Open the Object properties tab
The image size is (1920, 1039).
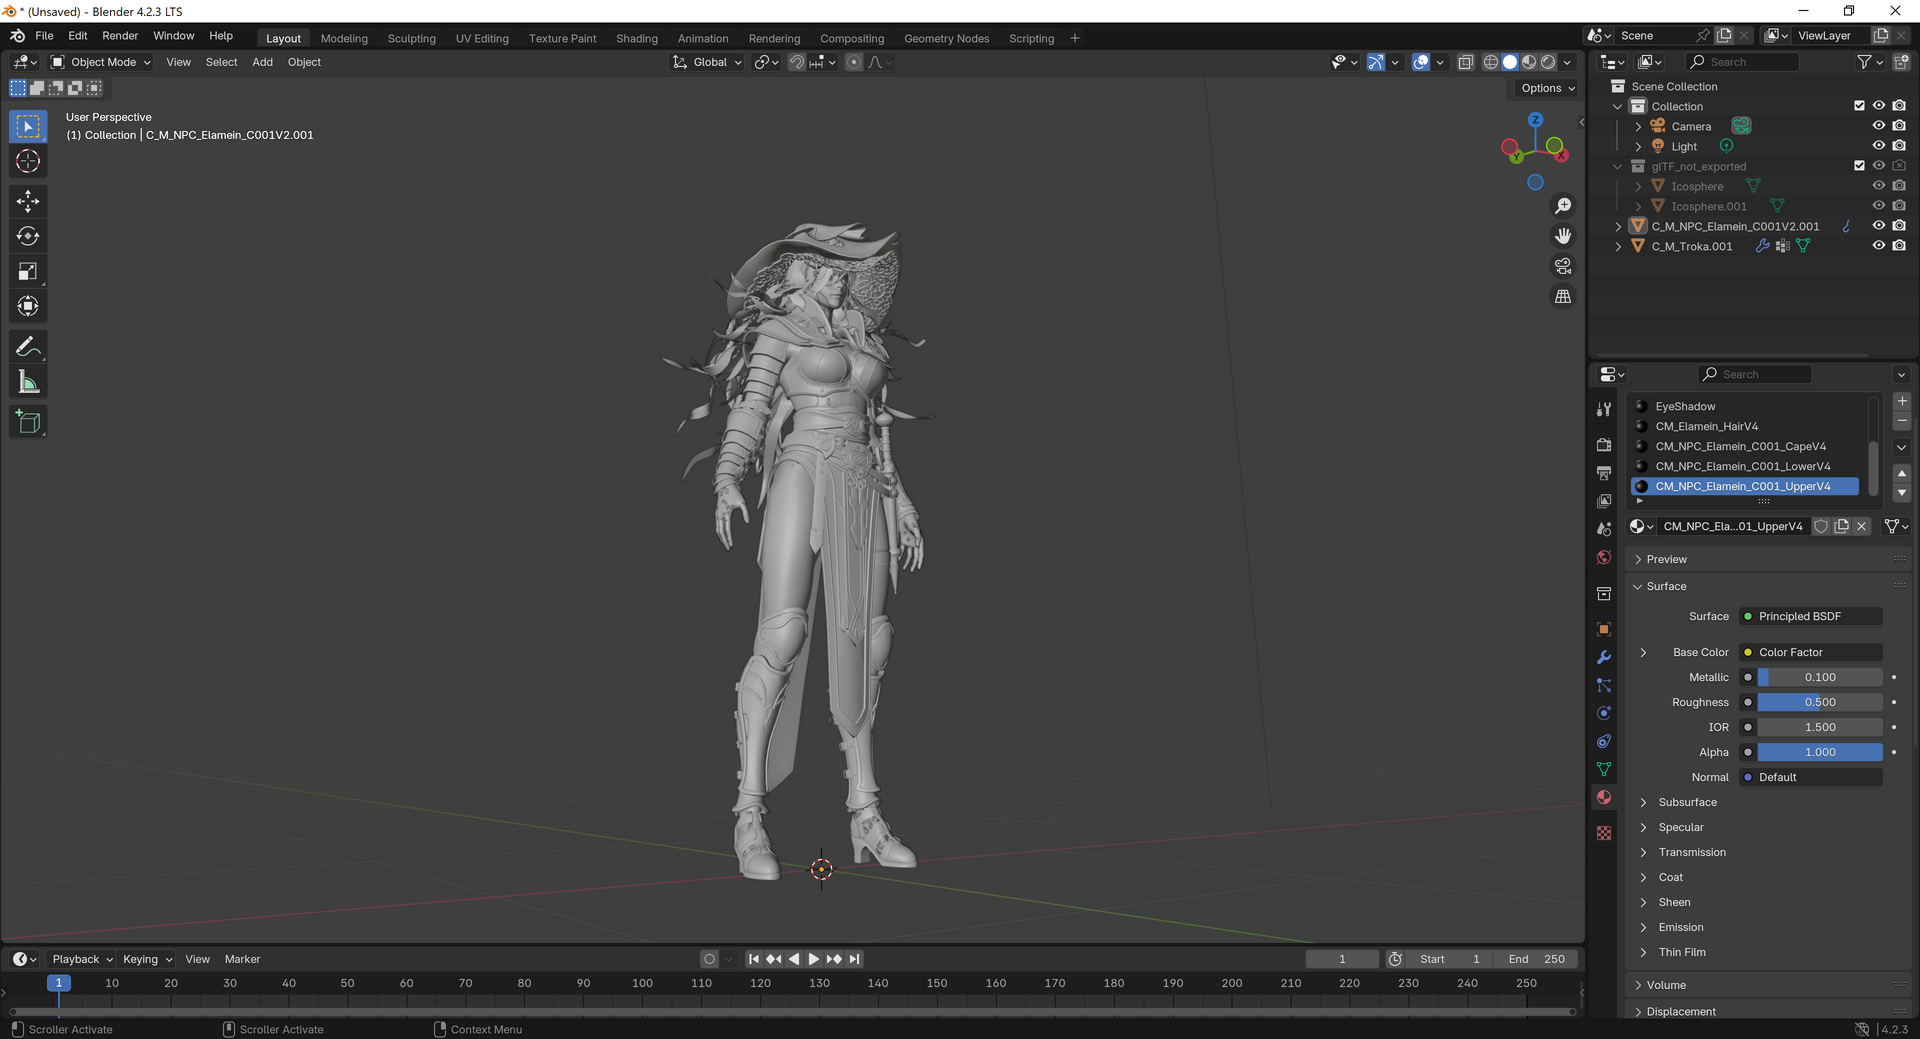tap(1604, 629)
